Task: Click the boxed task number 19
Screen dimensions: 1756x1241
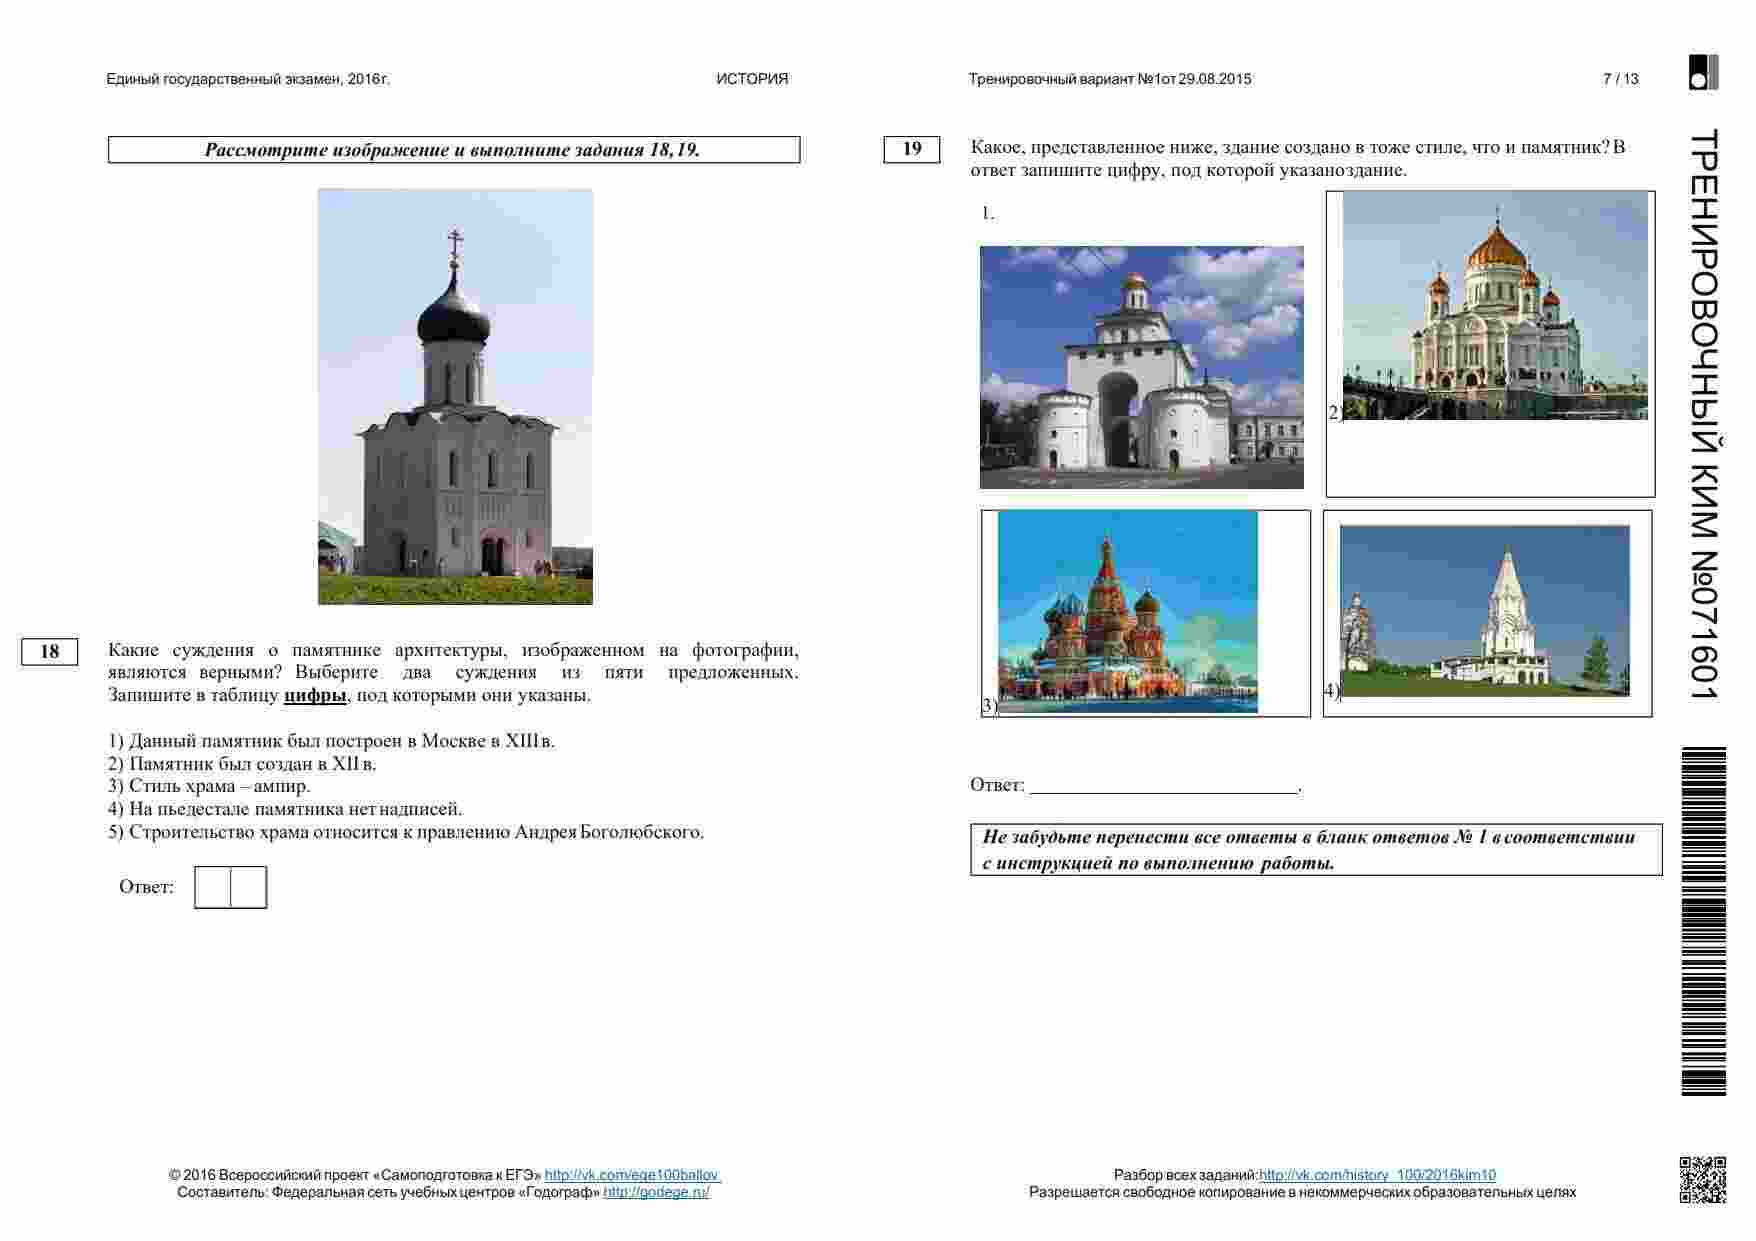Action: (x=912, y=149)
